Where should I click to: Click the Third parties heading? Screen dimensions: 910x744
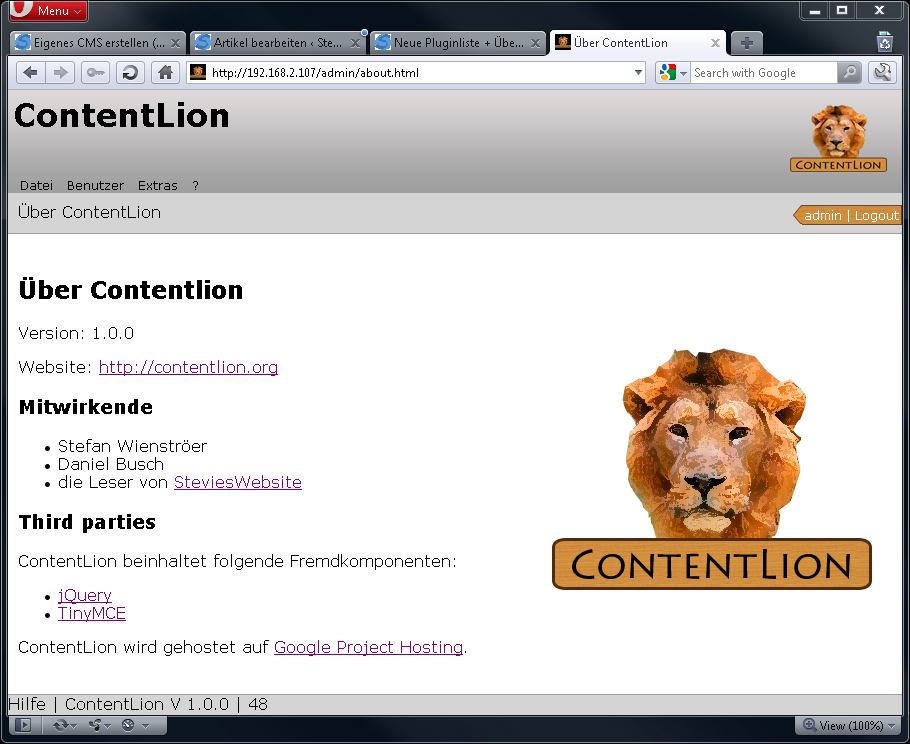[x=87, y=522]
